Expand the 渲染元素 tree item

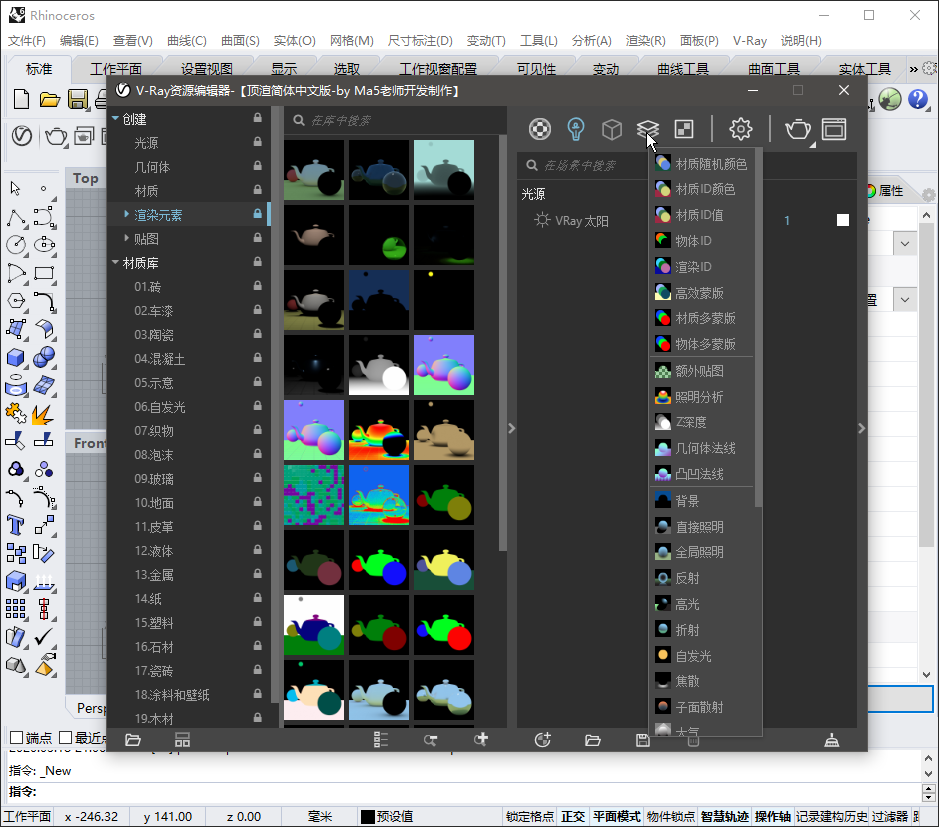[x=126, y=214]
